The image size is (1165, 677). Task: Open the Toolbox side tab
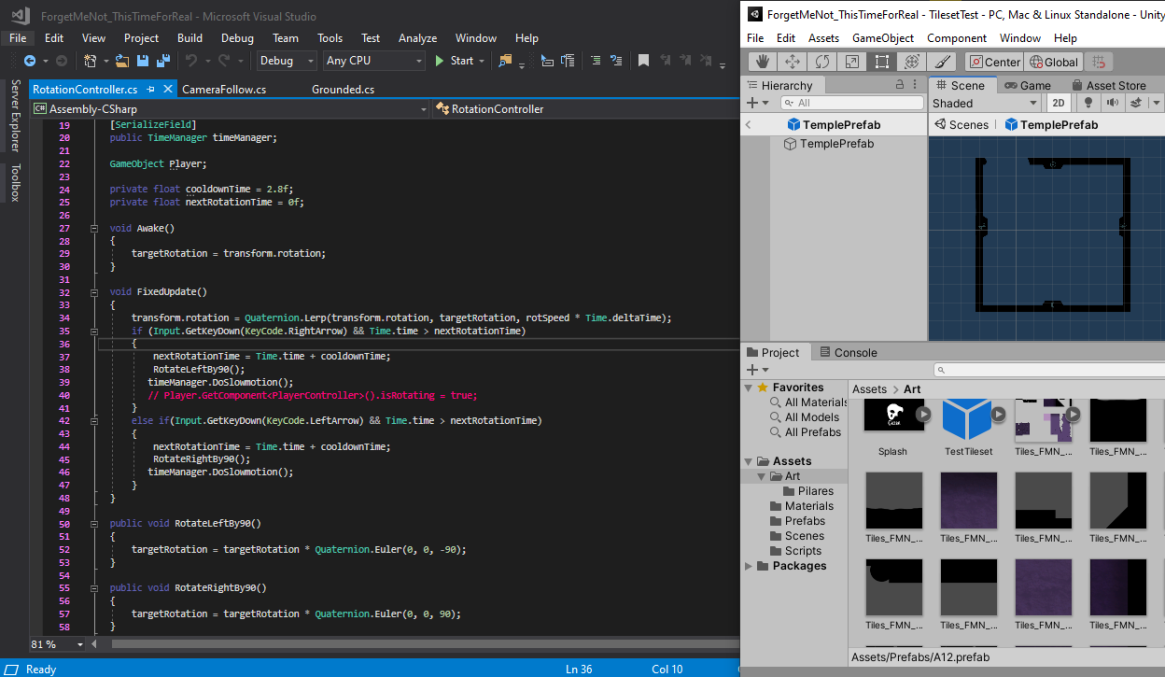[x=15, y=183]
